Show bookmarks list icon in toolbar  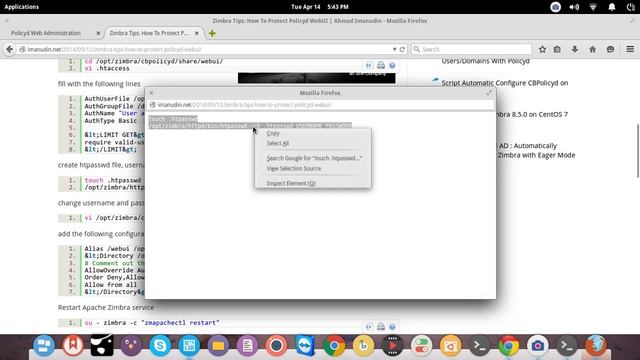tap(557, 49)
